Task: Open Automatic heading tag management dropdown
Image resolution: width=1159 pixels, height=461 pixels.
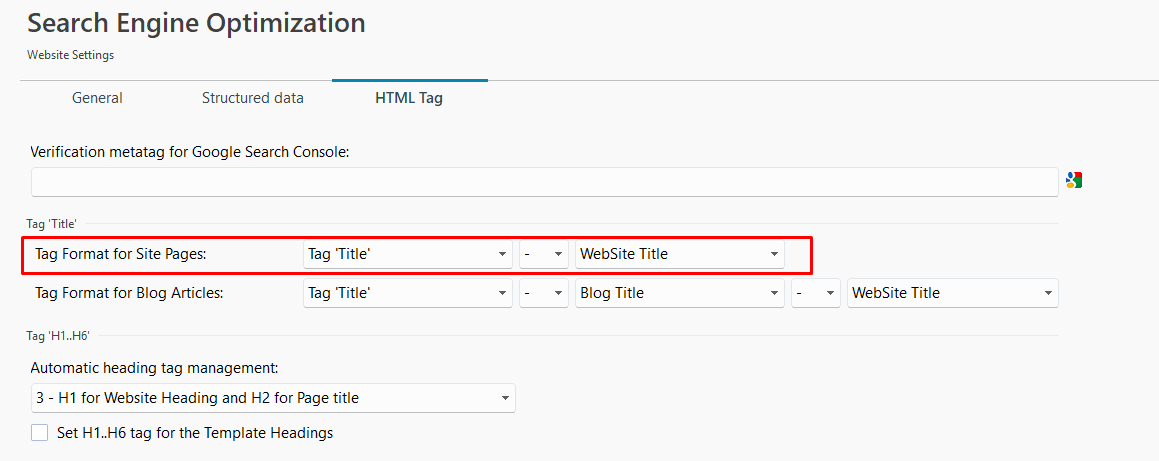Action: [x=273, y=398]
